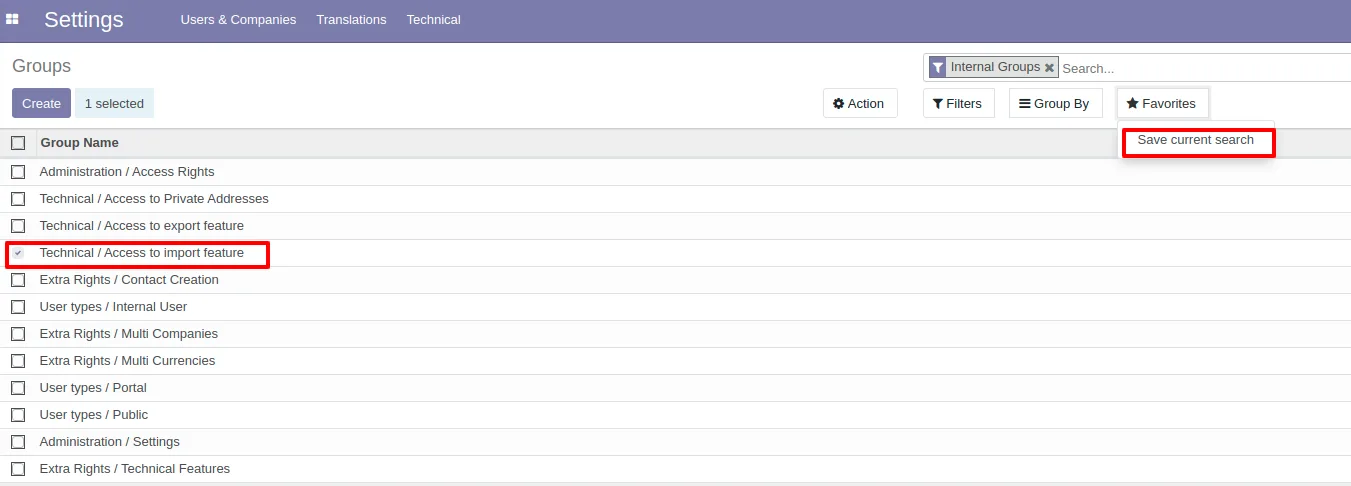Check Administration / Settings checkbox
Image resolution: width=1351 pixels, height=486 pixels.
tap(18, 442)
